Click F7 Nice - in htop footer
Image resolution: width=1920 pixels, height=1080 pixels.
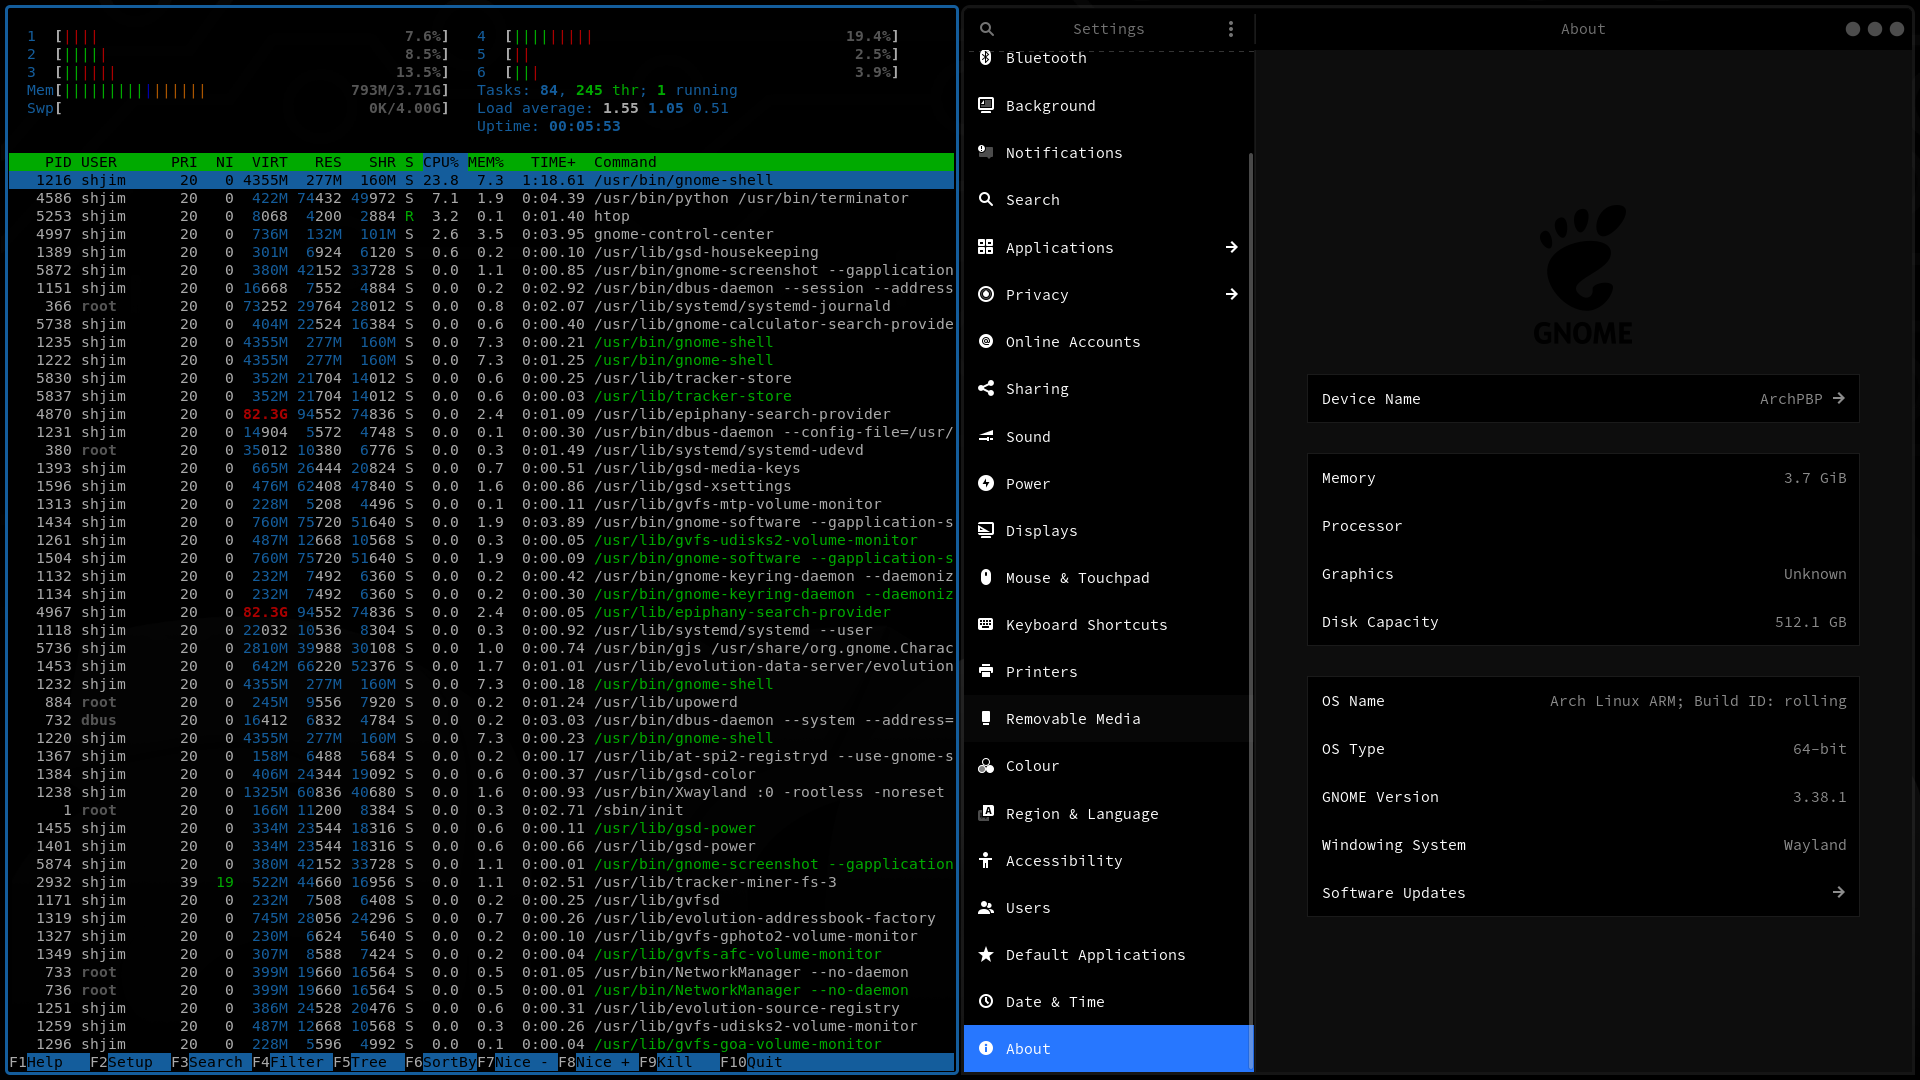(x=517, y=1062)
